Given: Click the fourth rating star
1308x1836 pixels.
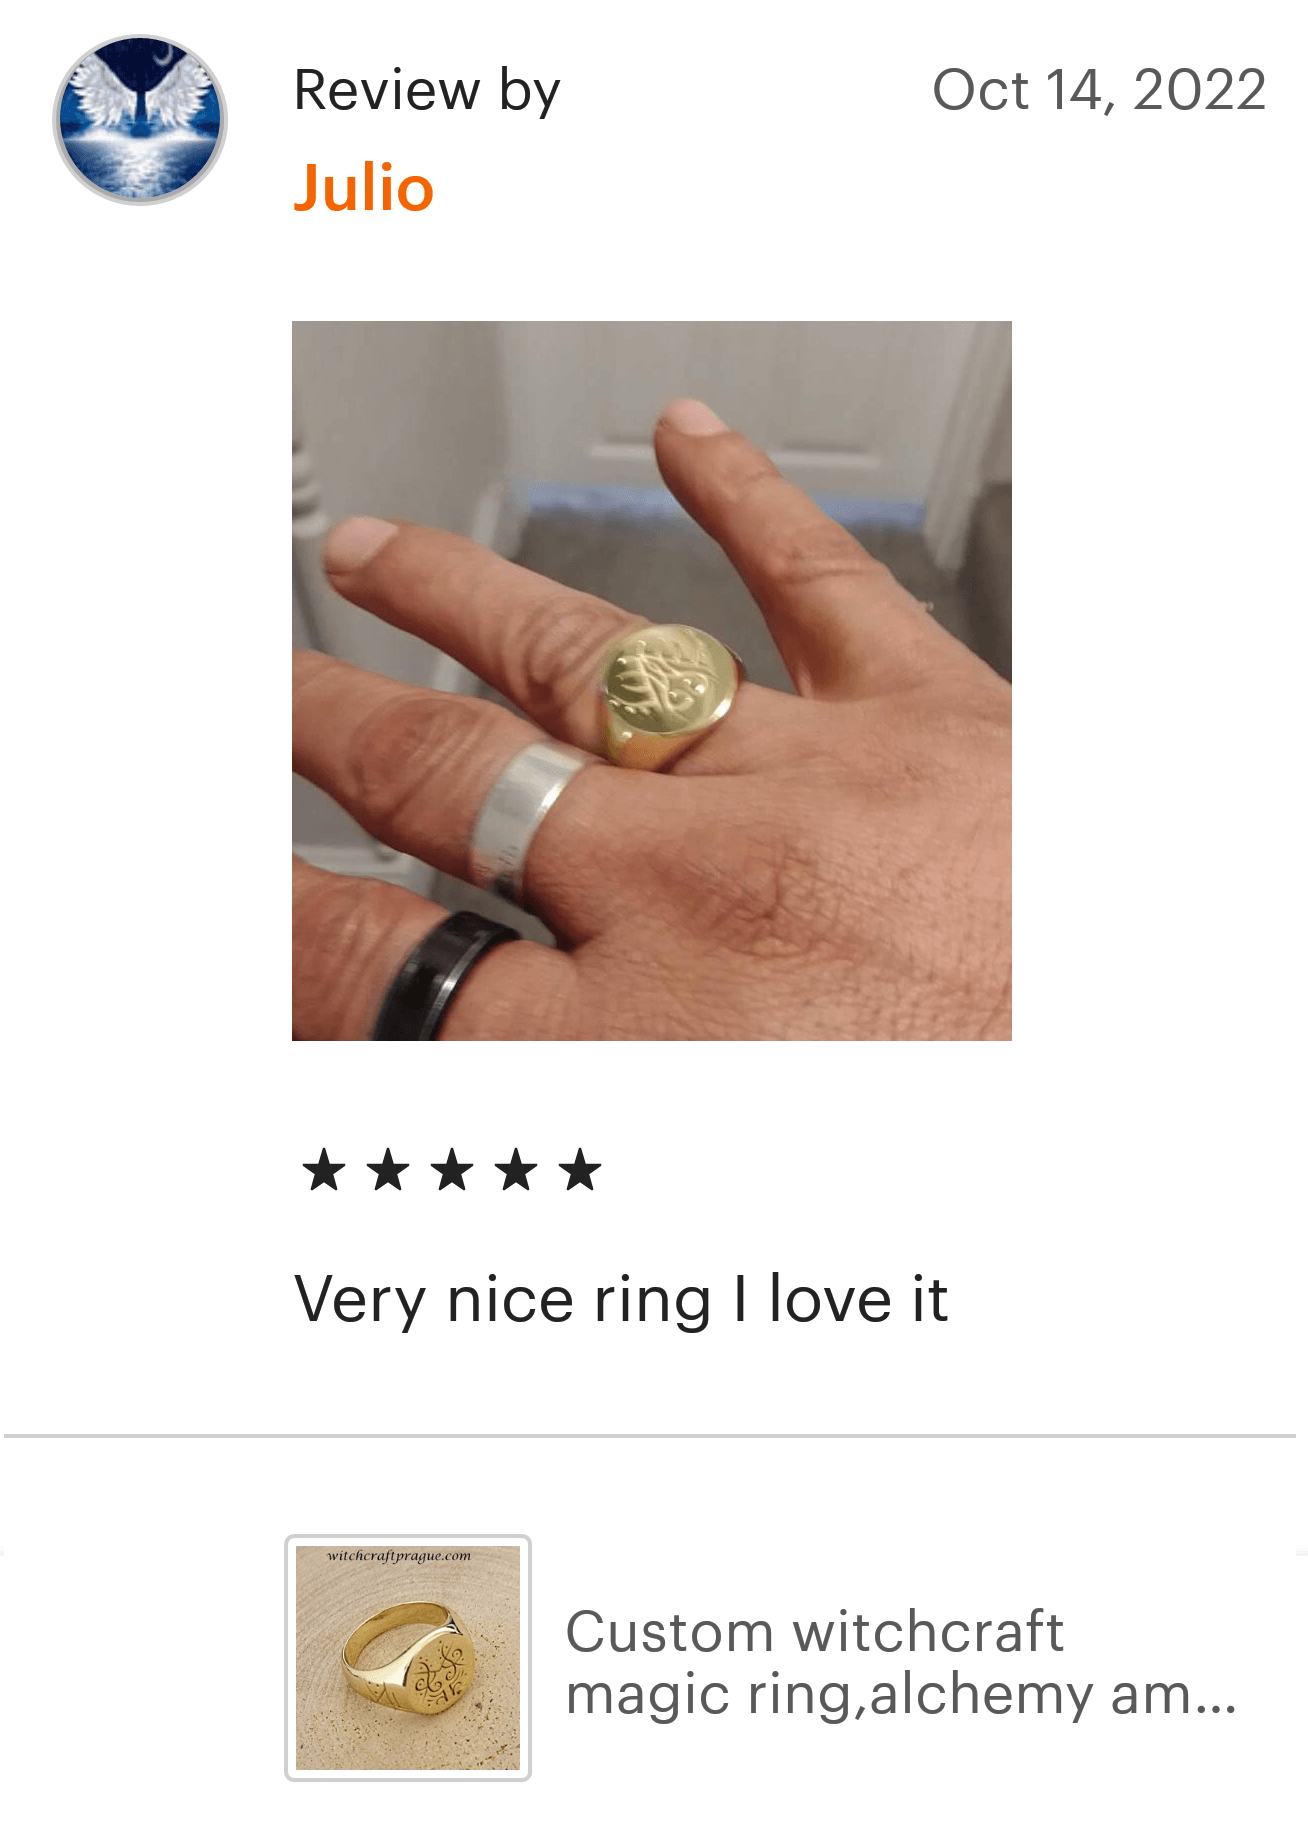Looking at the screenshot, I should (516, 1169).
